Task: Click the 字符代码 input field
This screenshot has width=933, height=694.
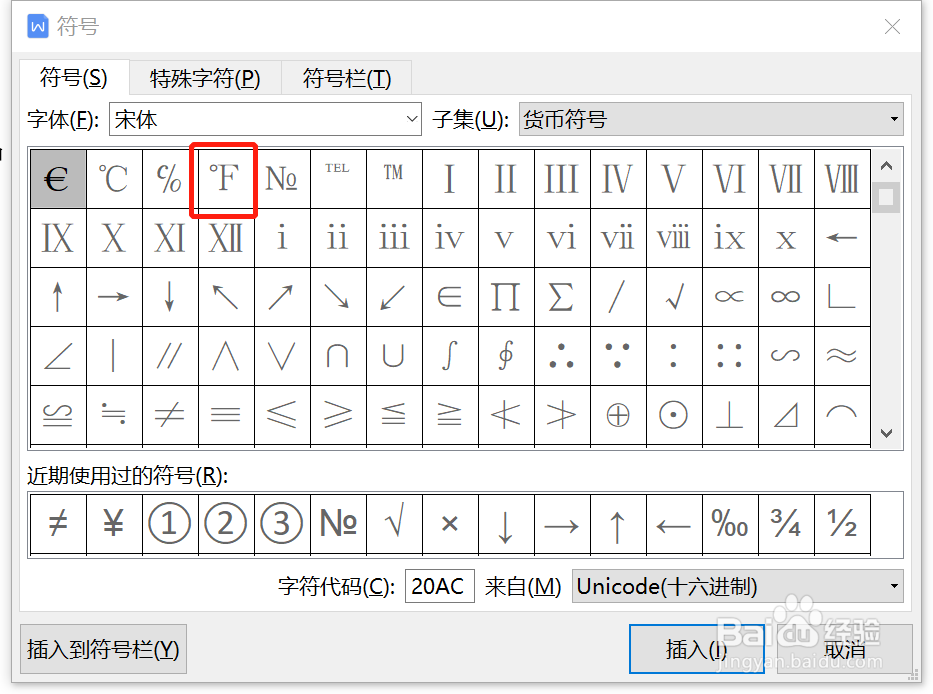Action: click(x=439, y=586)
